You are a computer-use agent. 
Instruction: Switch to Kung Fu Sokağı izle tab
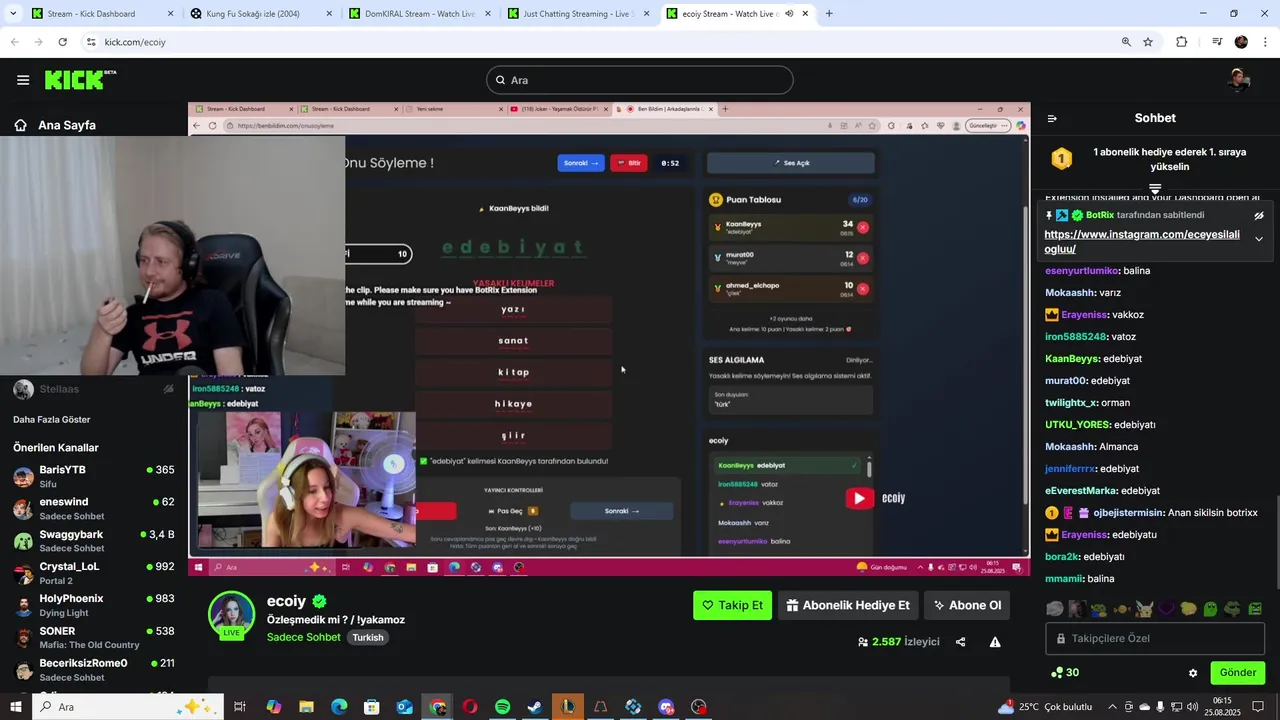pos(260,14)
